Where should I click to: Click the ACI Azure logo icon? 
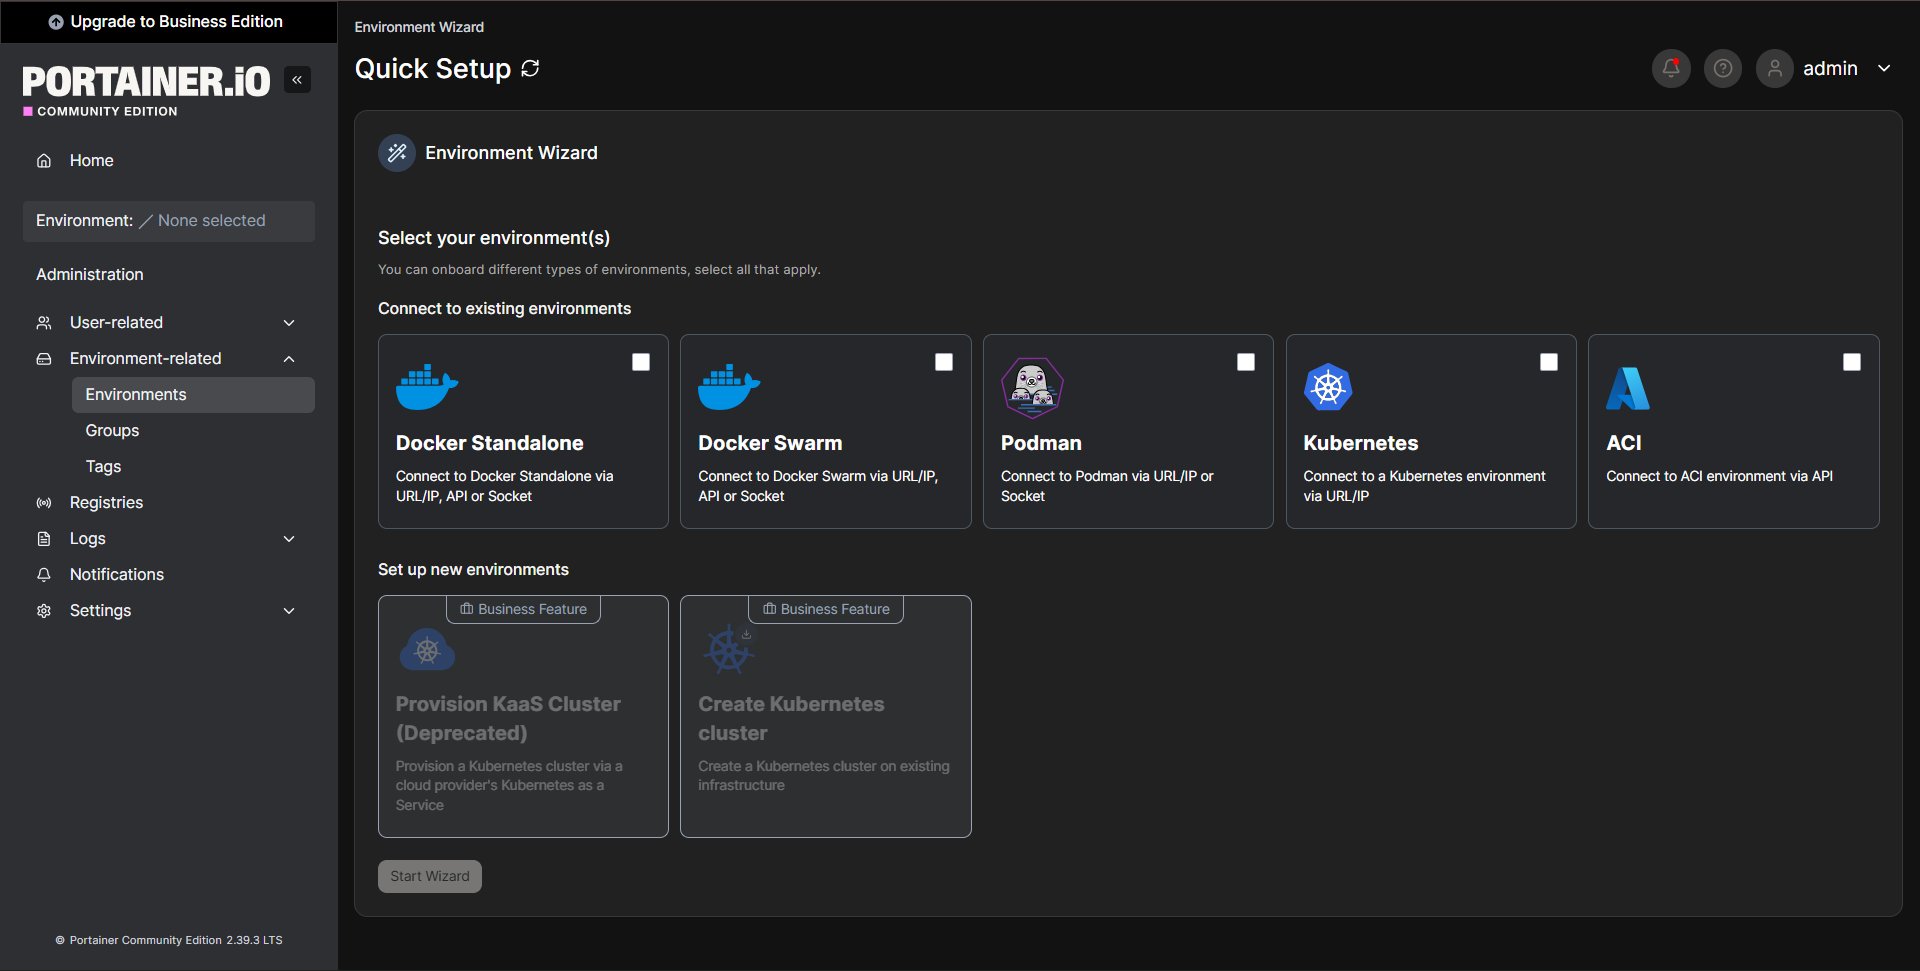tap(1628, 388)
